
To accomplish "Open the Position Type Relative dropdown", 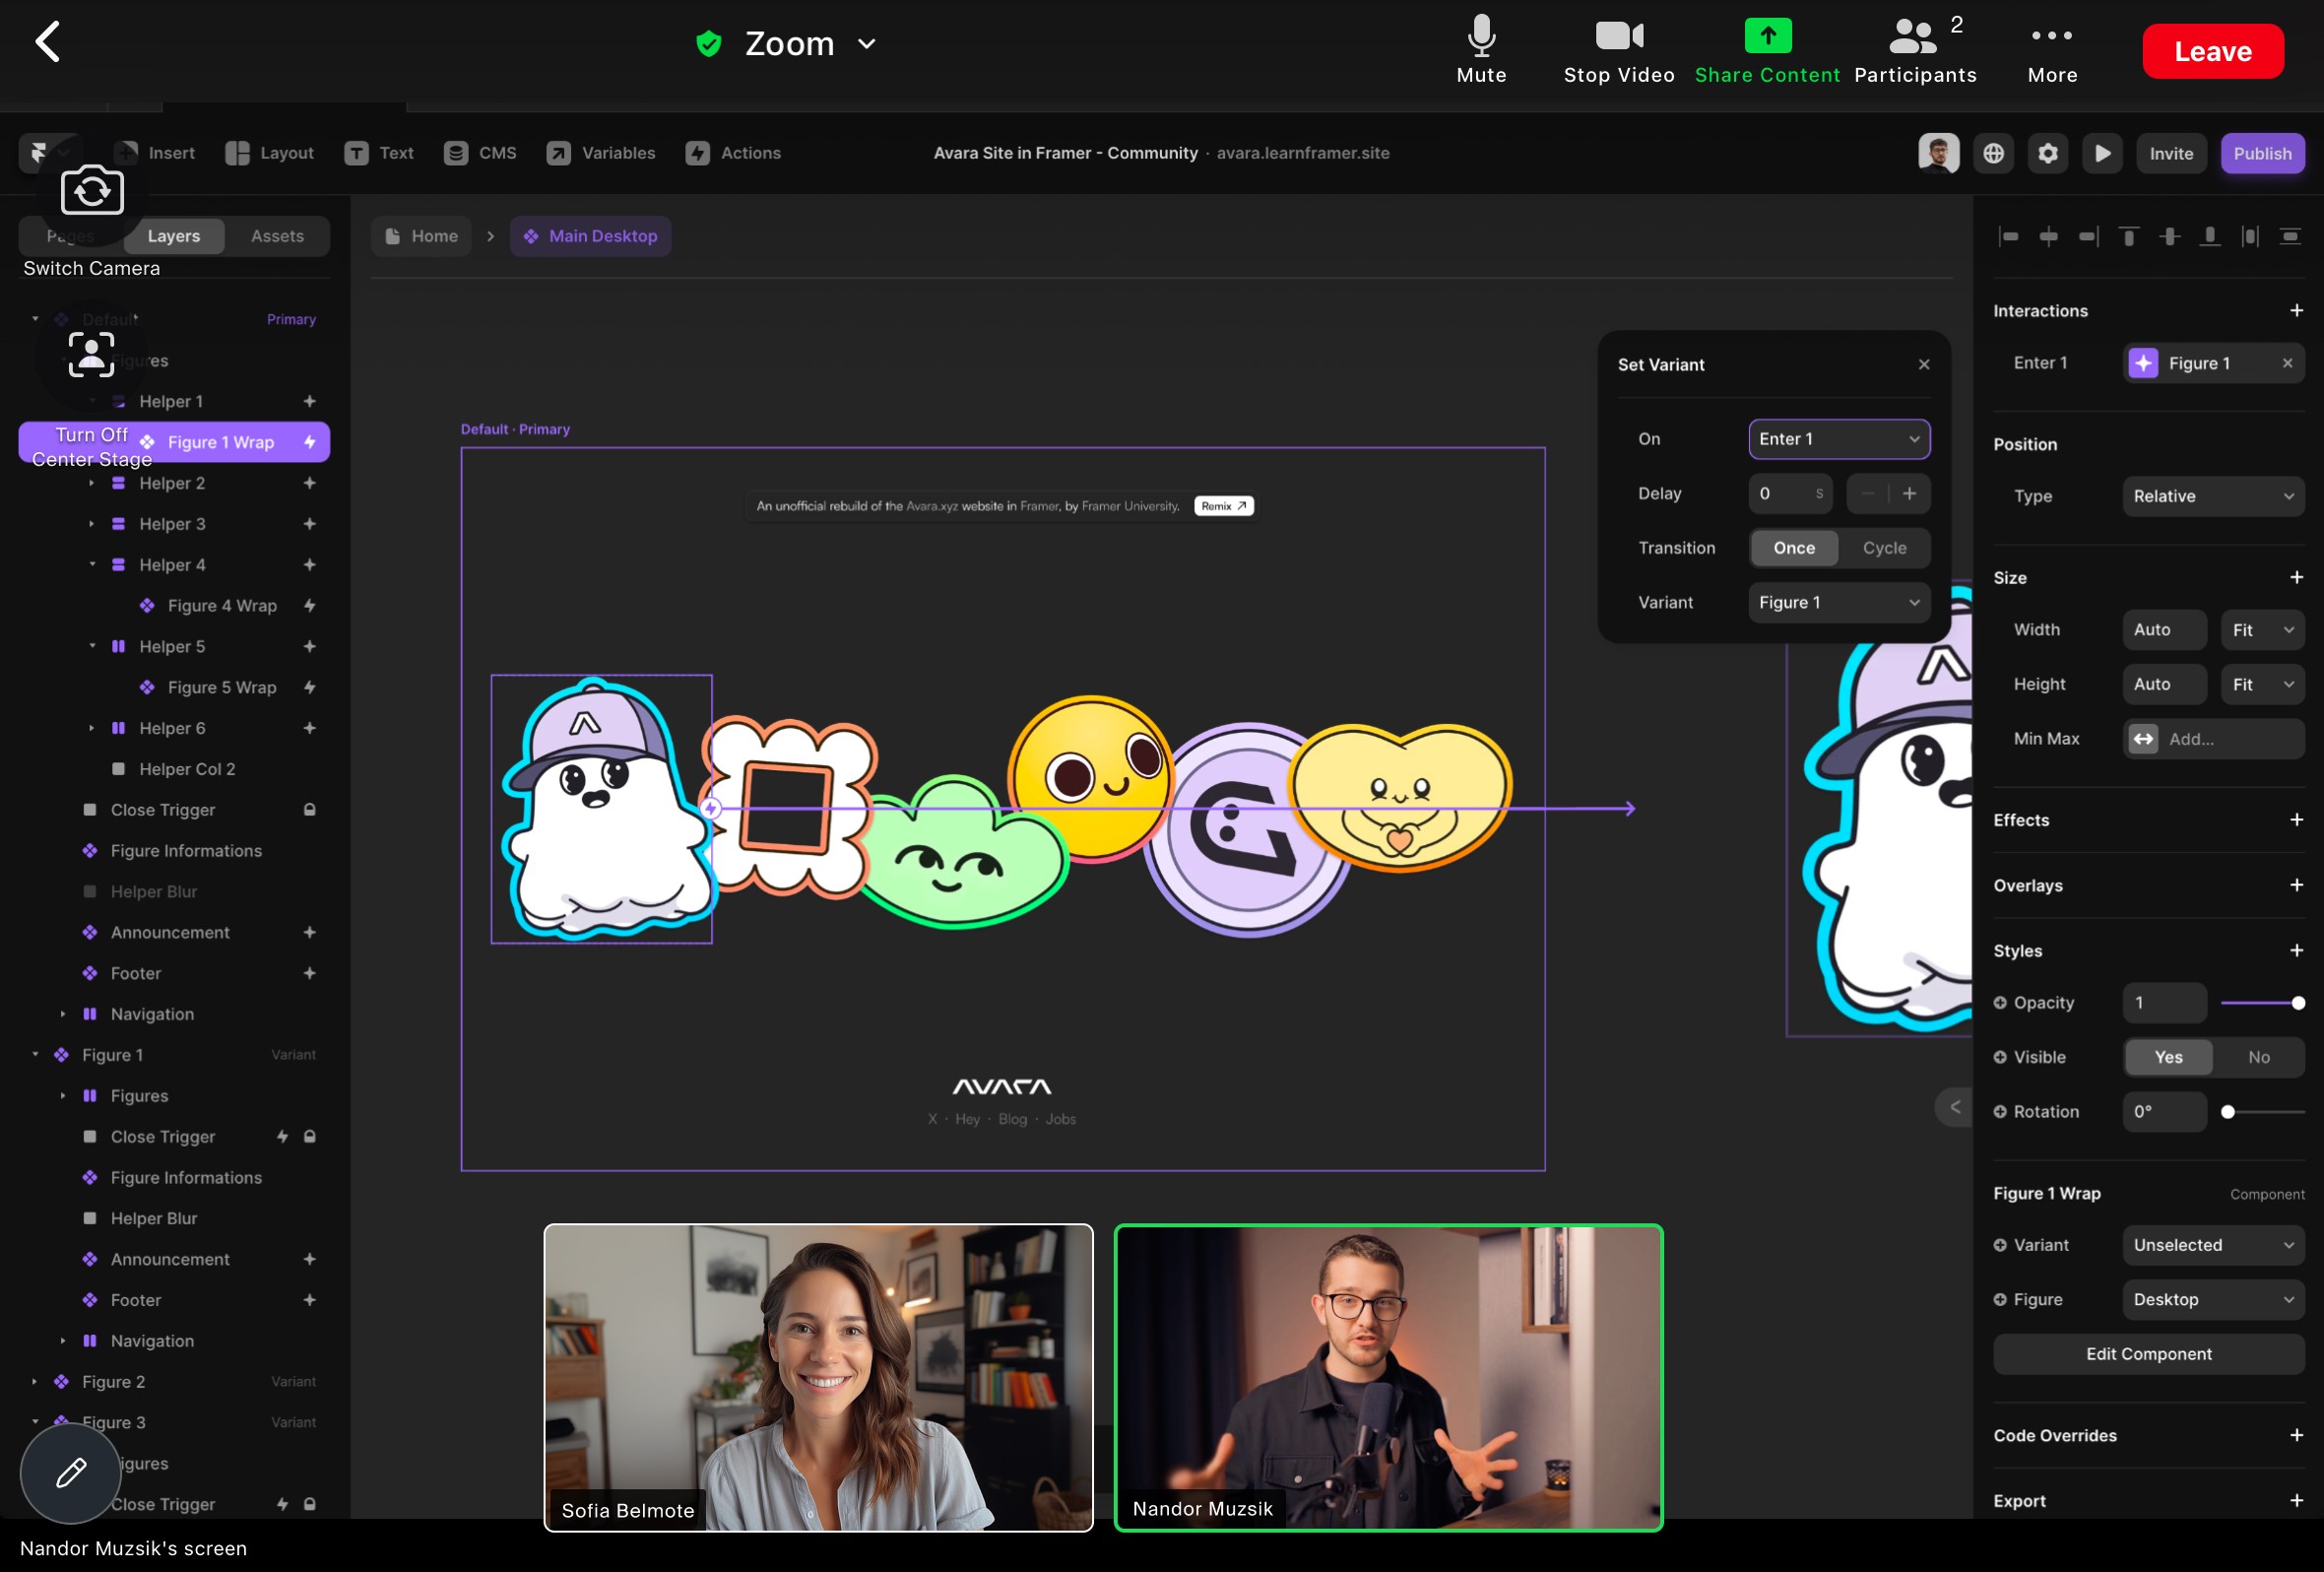I will coord(2212,496).
